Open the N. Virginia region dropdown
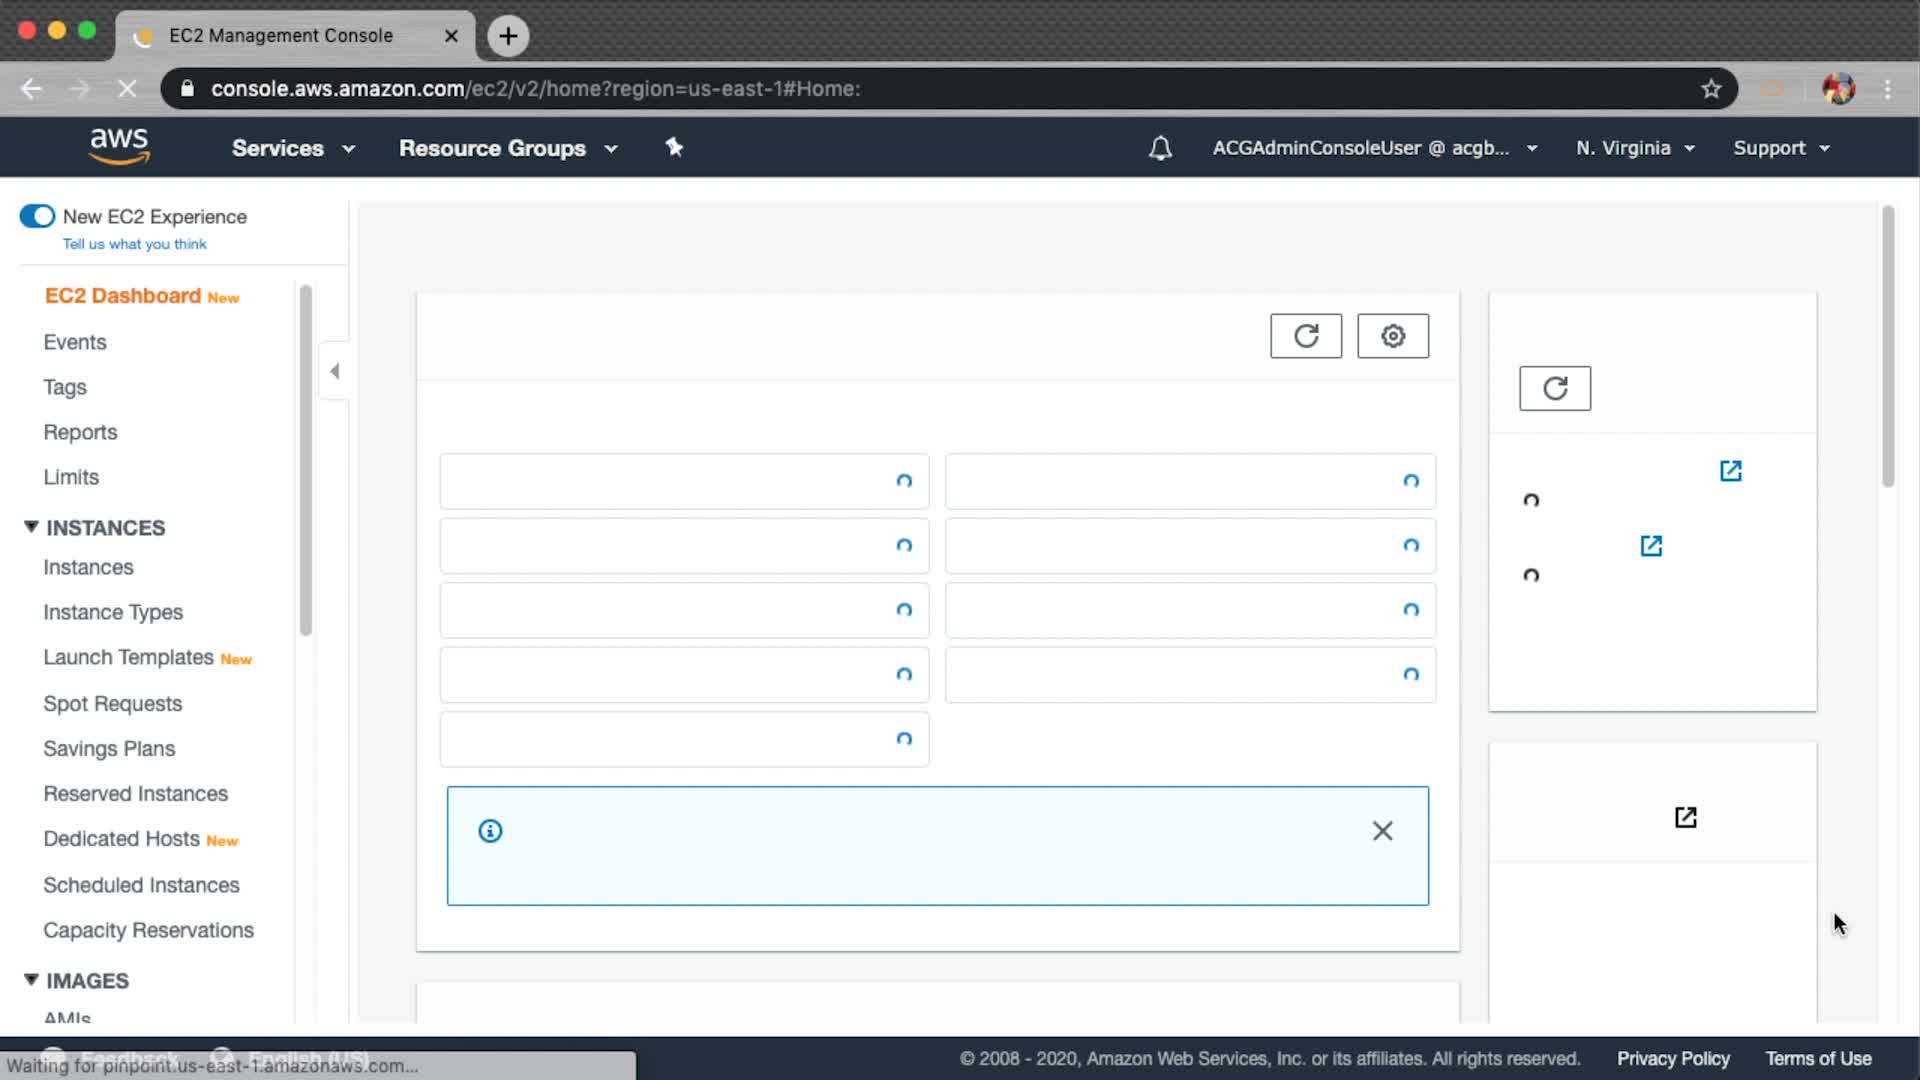Image resolution: width=1920 pixels, height=1080 pixels. pyautogui.click(x=1635, y=148)
